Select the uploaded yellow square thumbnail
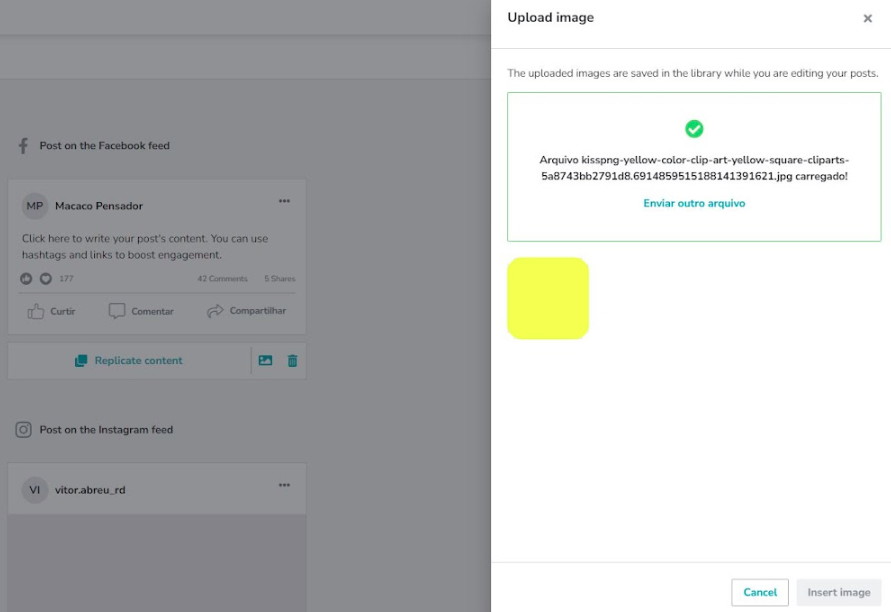The image size is (891, 612). 548,298
